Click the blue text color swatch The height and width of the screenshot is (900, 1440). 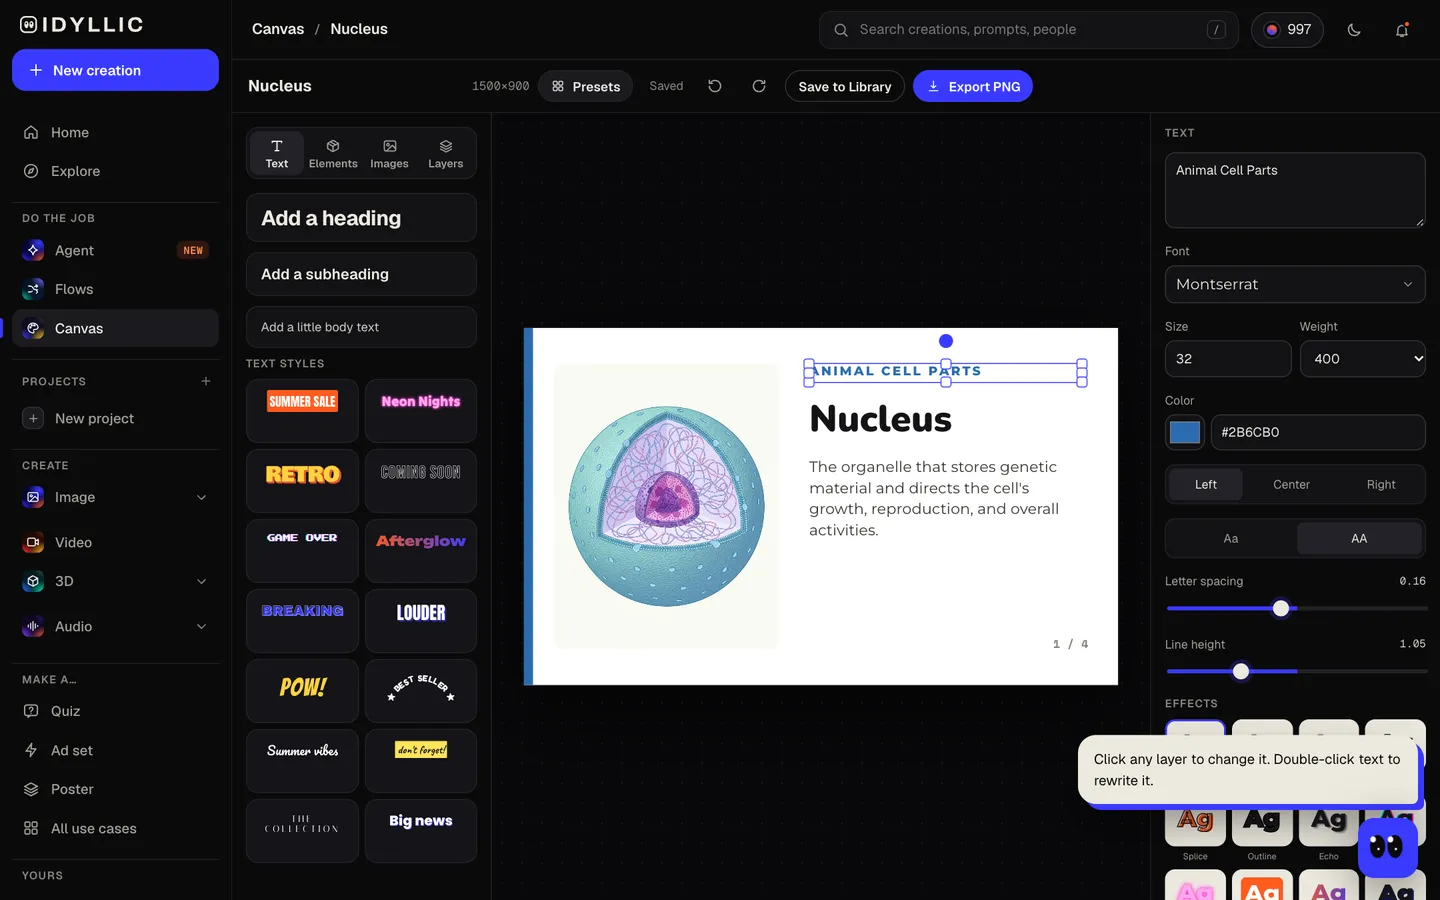click(1185, 432)
